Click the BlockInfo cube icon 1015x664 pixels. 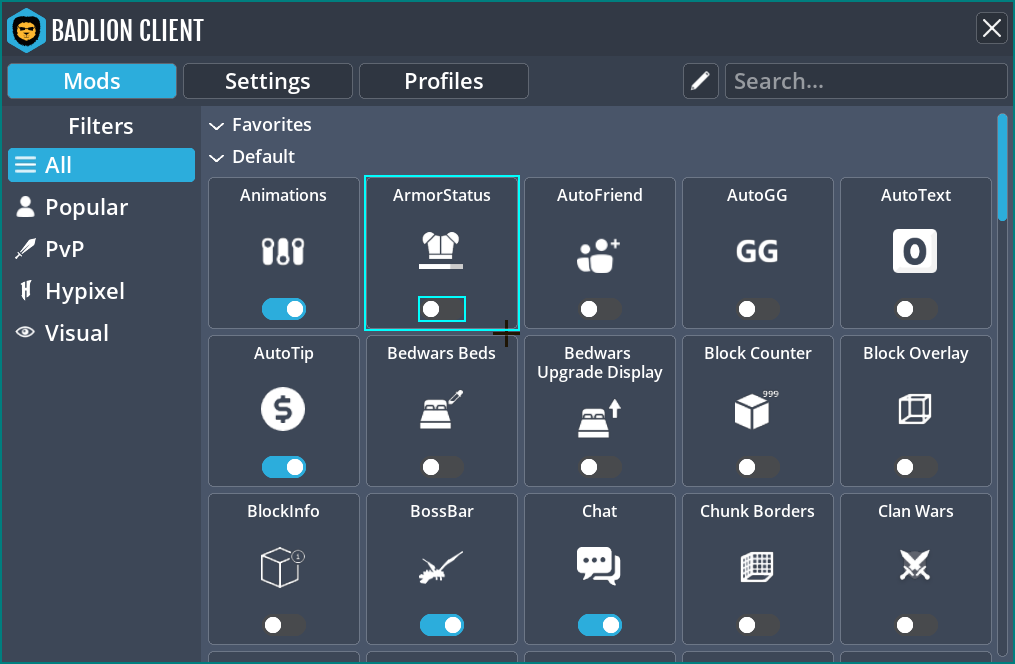point(282,567)
